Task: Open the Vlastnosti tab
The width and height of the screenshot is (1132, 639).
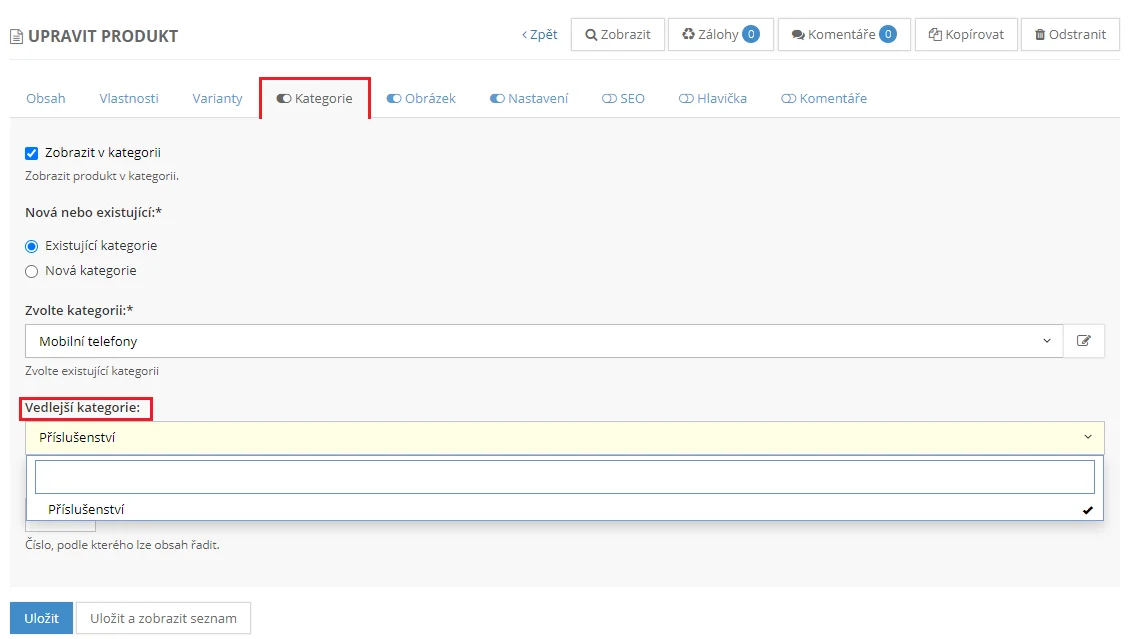Action: pyautogui.click(x=129, y=98)
